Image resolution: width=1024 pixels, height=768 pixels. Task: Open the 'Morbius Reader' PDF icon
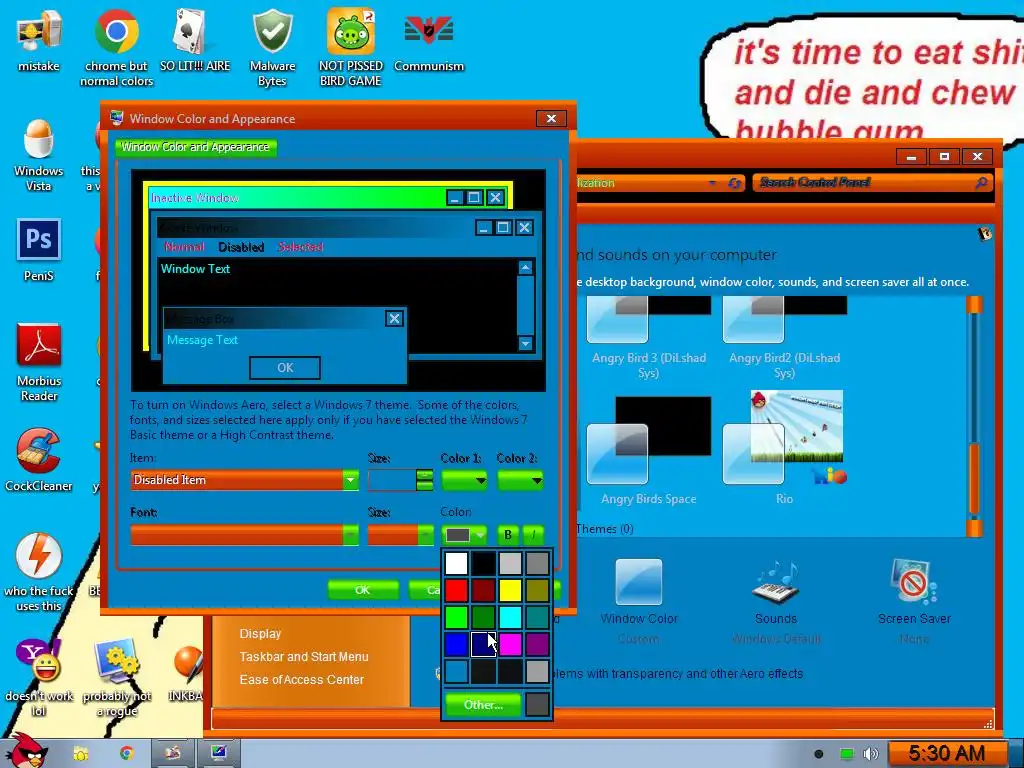click(x=39, y=362)
